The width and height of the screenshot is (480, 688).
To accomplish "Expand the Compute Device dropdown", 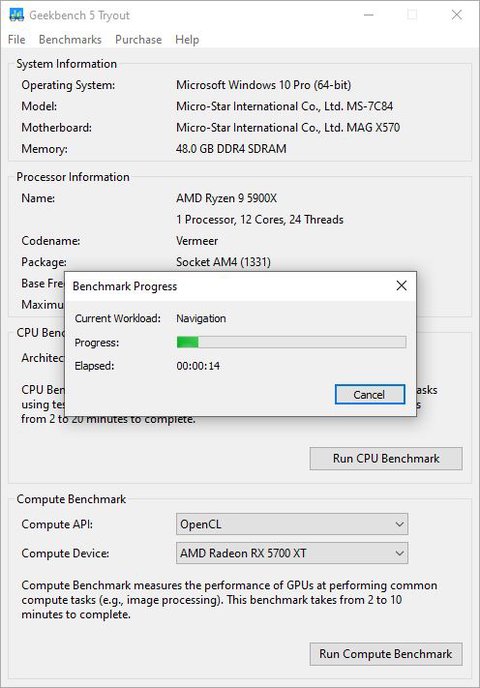I will [292, 553].
